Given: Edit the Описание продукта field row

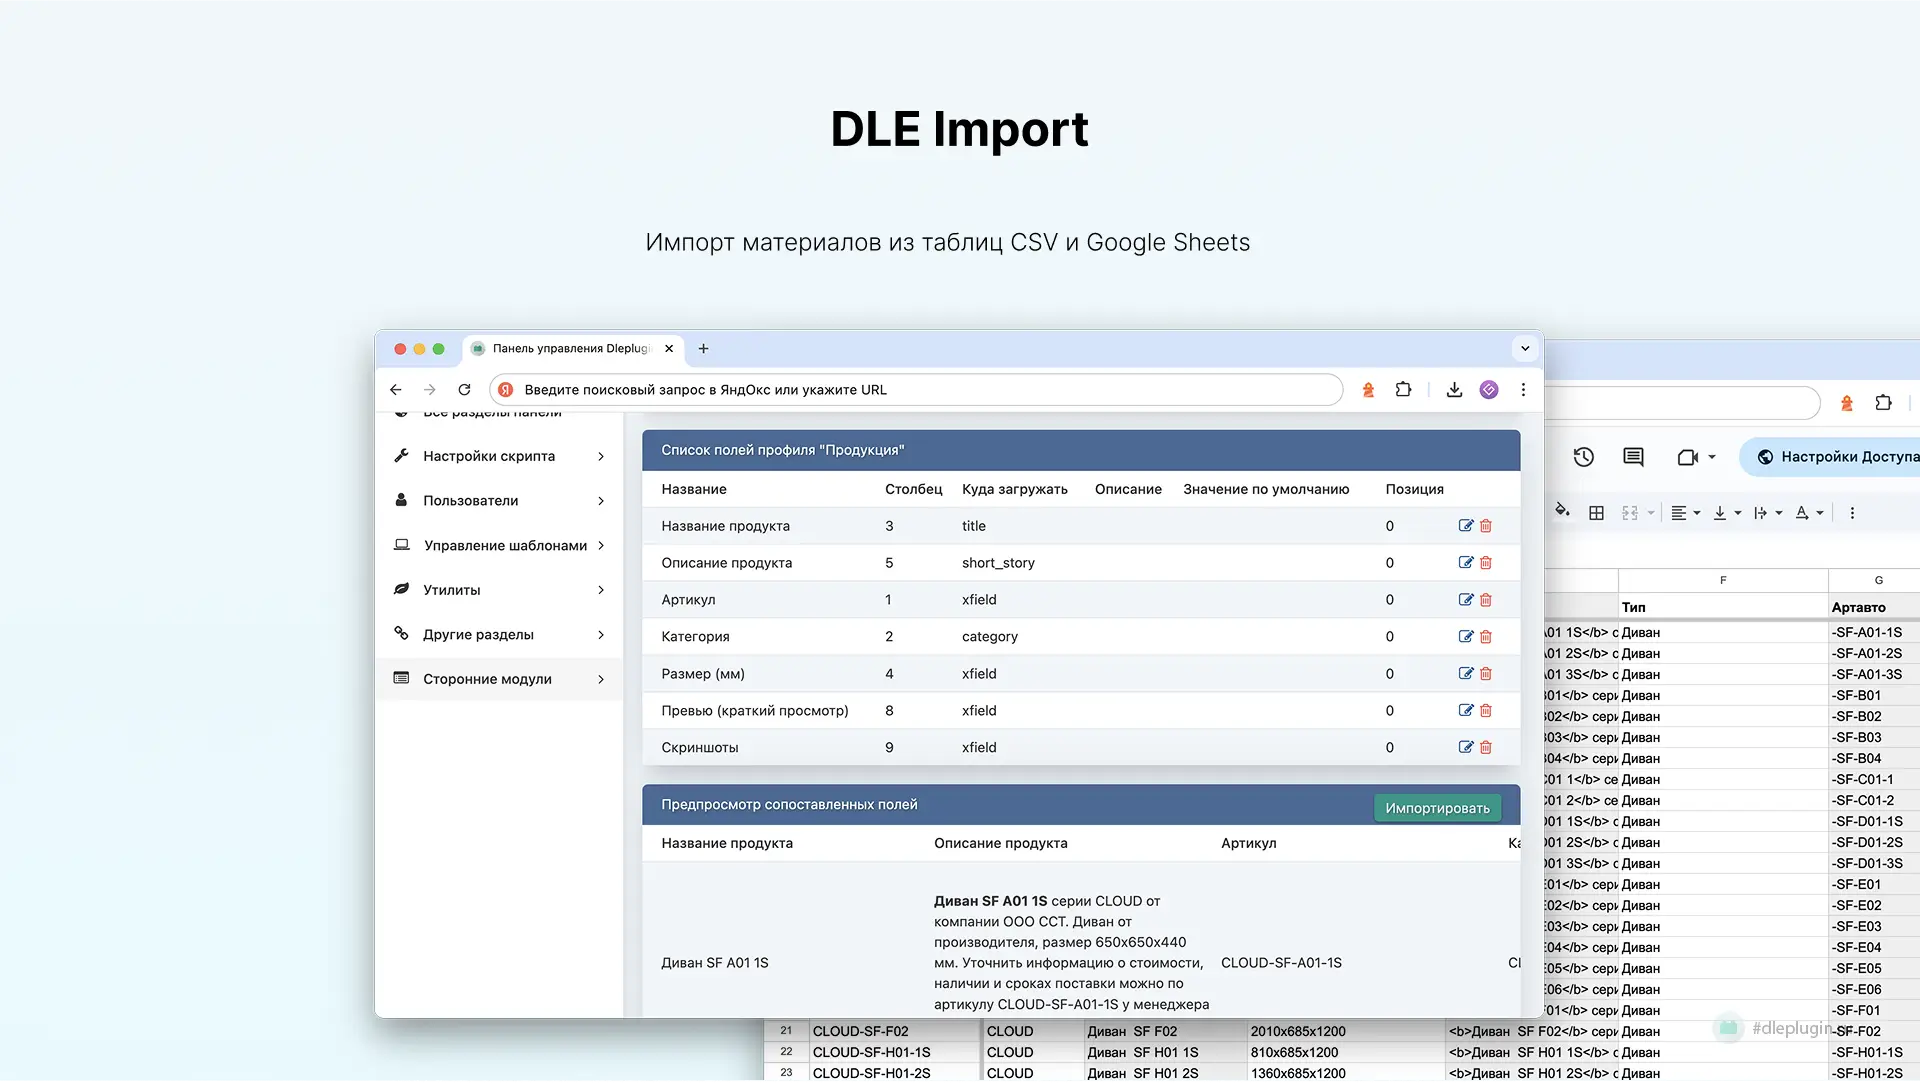Looking at the screenshot, I should click(1466, 563).
